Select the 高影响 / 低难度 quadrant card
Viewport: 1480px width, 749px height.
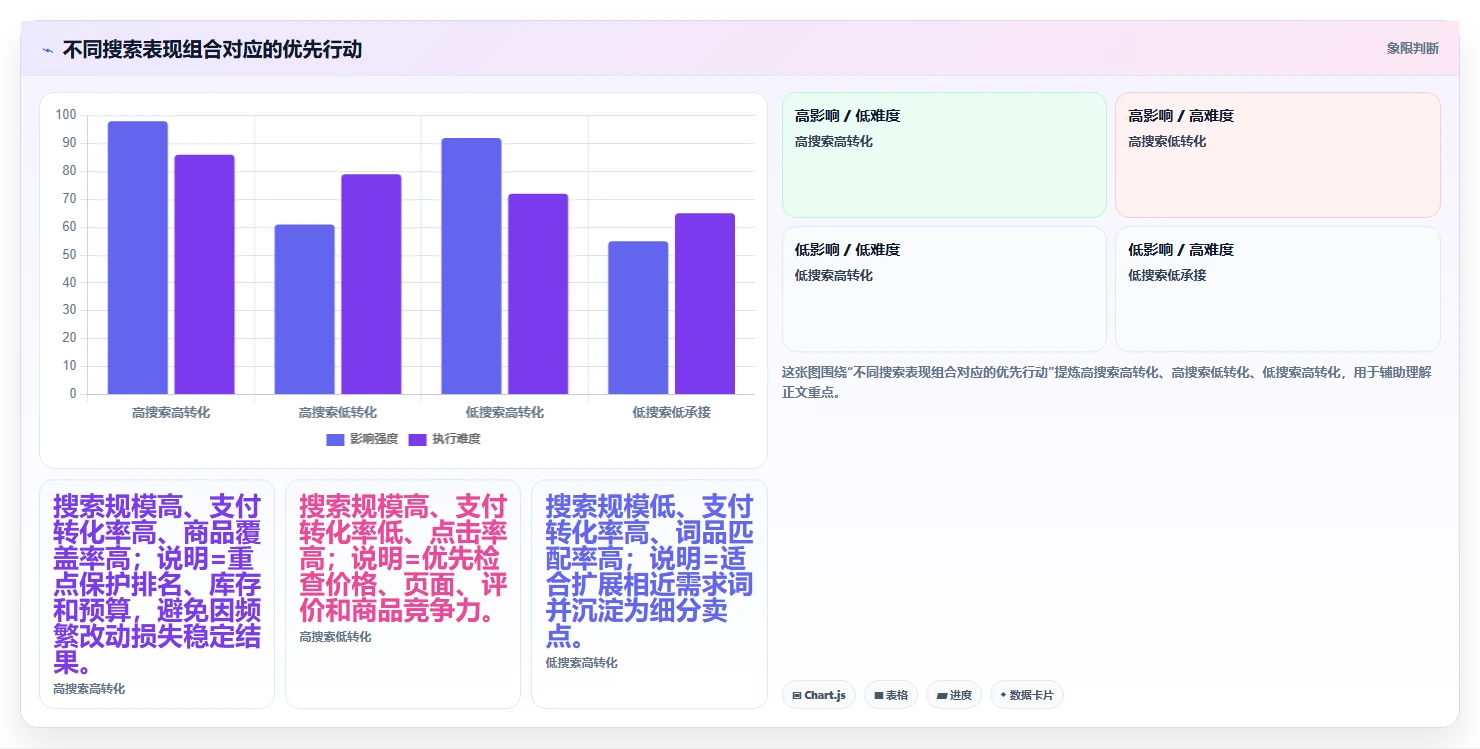(944, 155)
